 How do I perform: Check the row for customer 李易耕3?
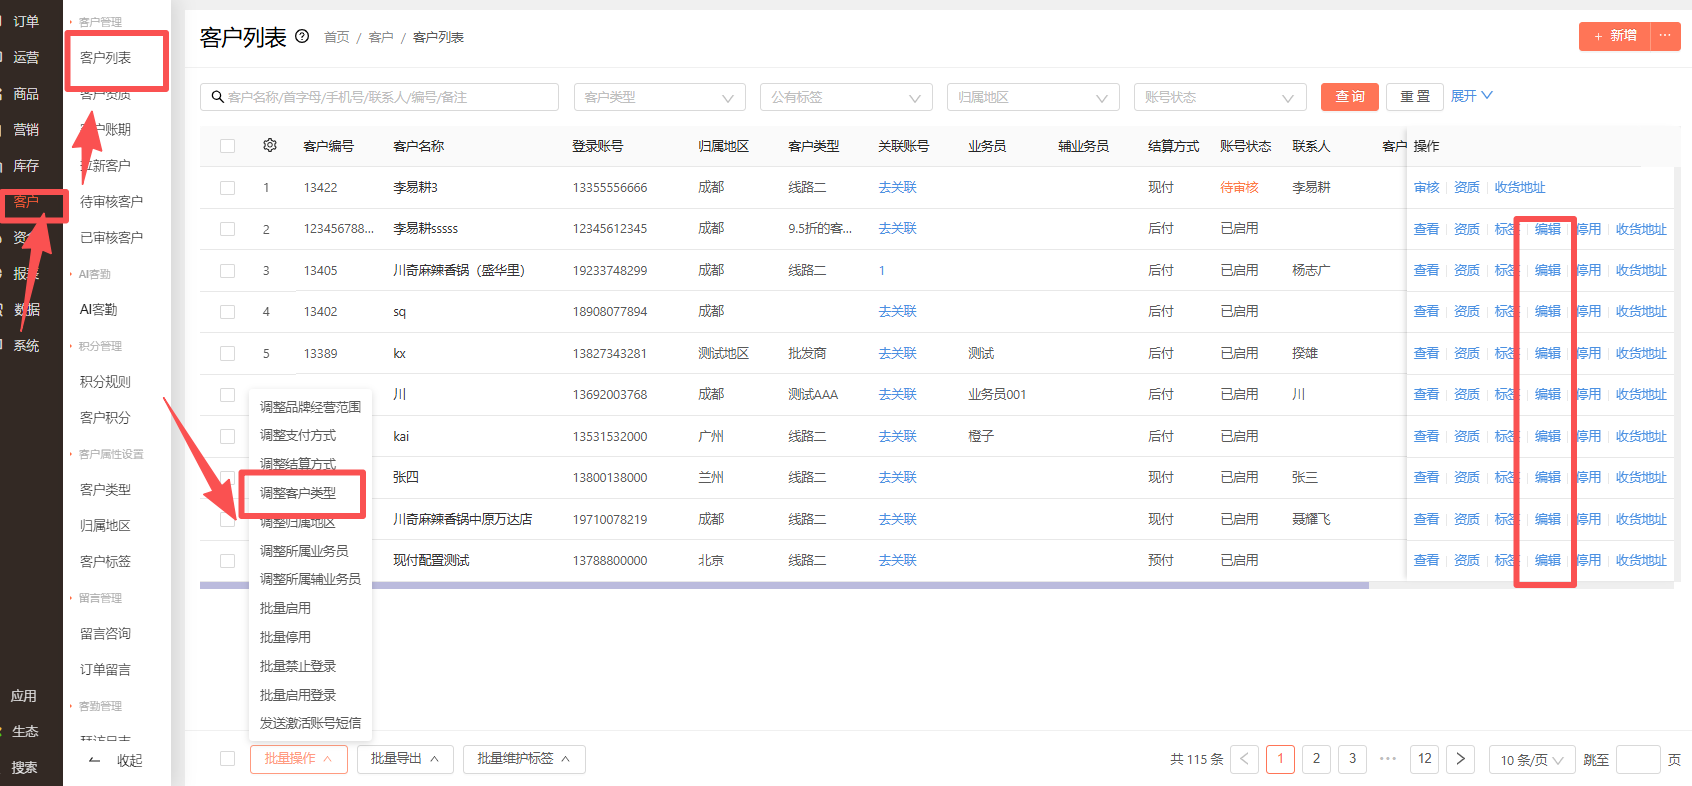click(228, 188)
